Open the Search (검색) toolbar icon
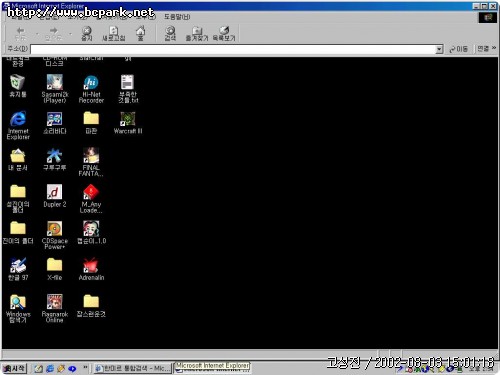This screenshot has width=500, height=375. click(x=170, y=34)
